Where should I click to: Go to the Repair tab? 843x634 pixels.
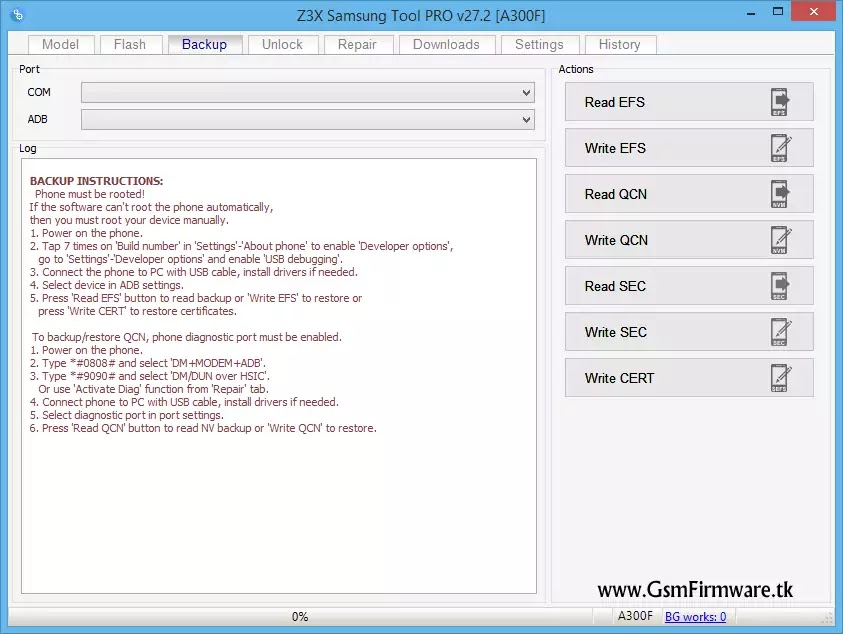[358, 45]
